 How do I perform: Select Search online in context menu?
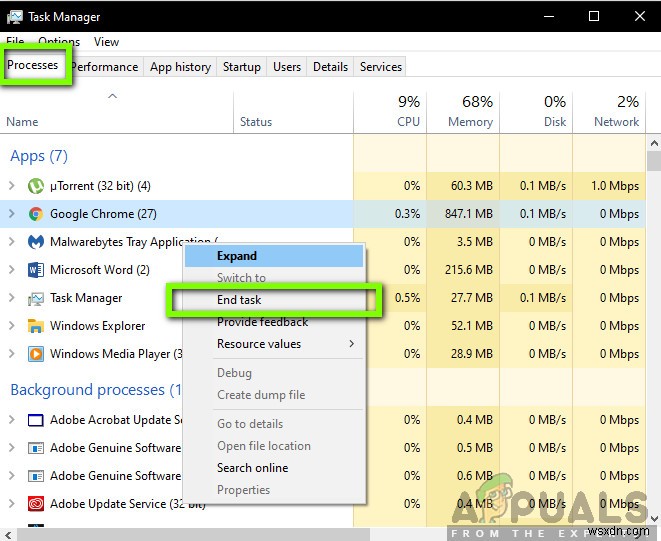(x=274, y=468)
